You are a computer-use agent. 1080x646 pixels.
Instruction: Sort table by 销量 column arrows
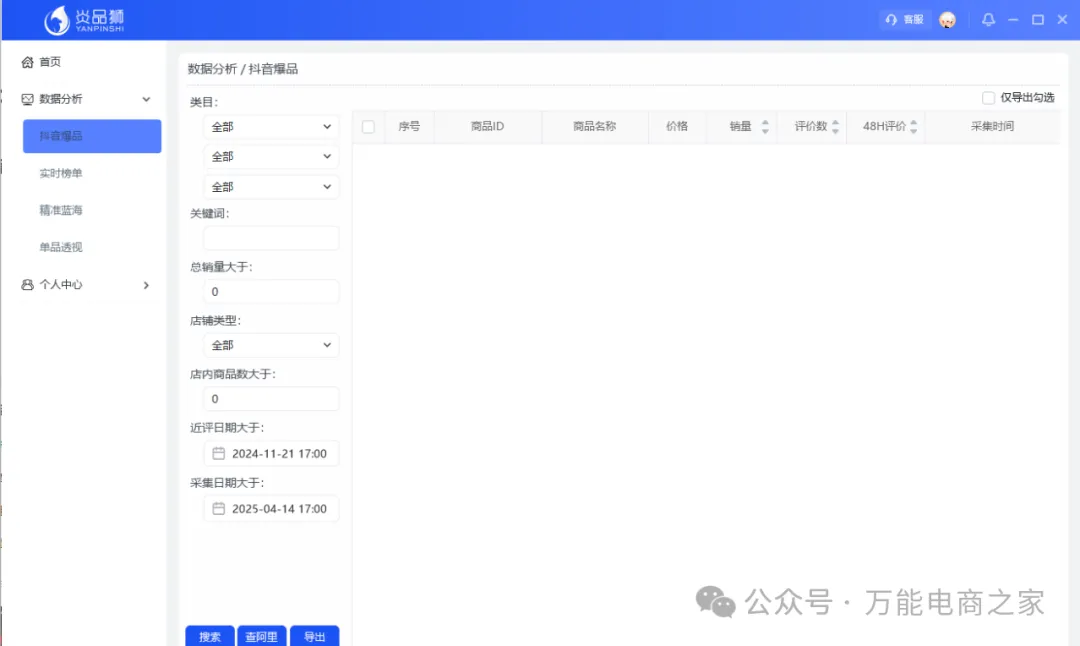click(765, 127)
